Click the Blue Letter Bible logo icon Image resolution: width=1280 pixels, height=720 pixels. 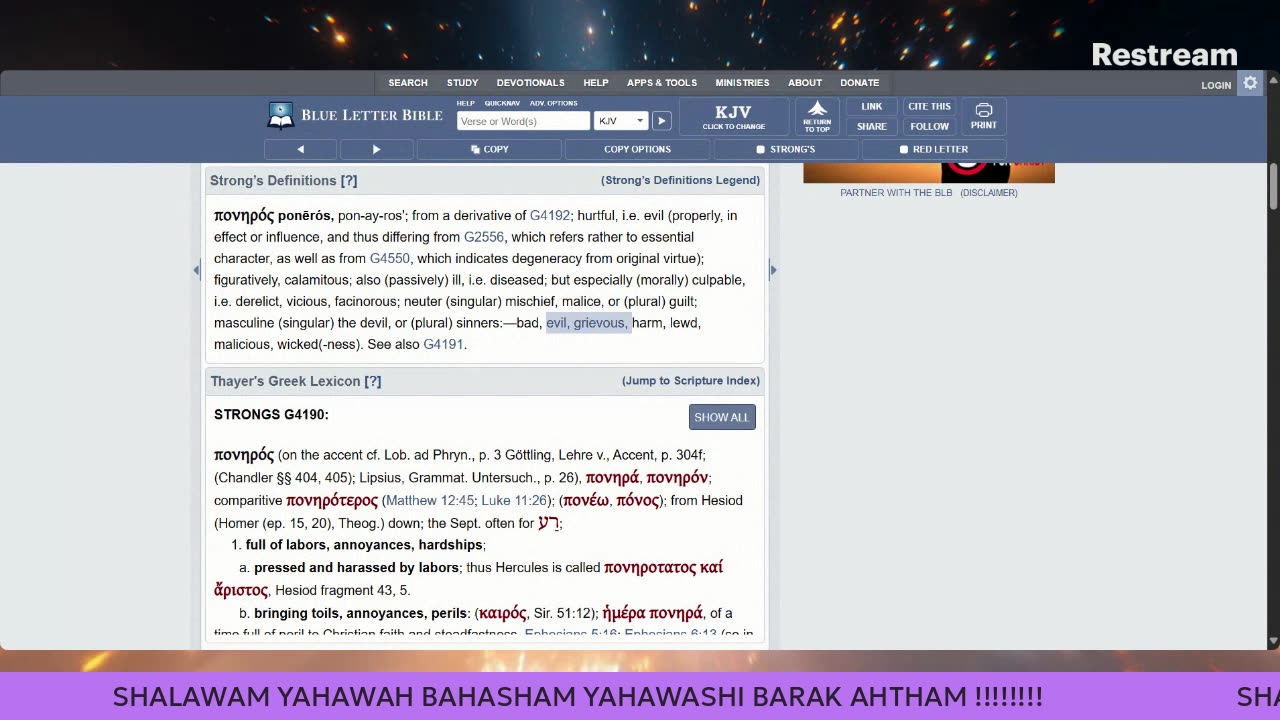281,116
